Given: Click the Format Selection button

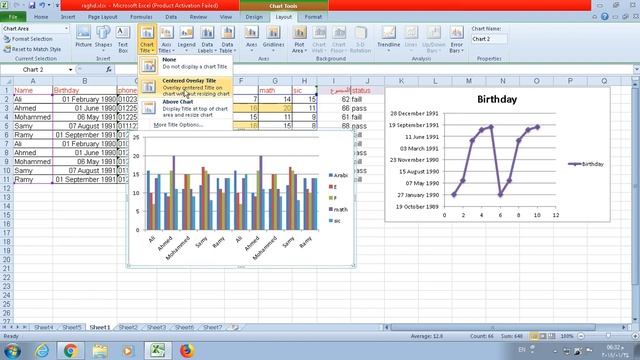Looking at the screenshot, I should (29, 39).
